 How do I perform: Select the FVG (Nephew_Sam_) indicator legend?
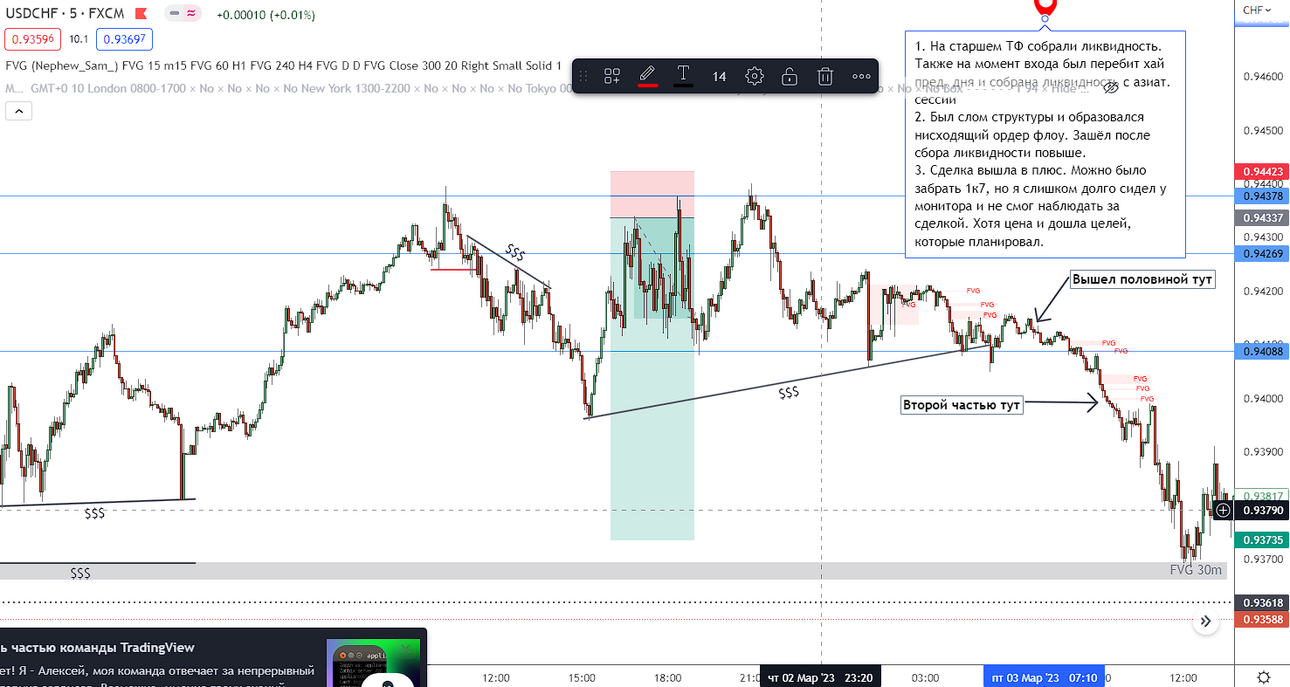click(x=283, y=64)
